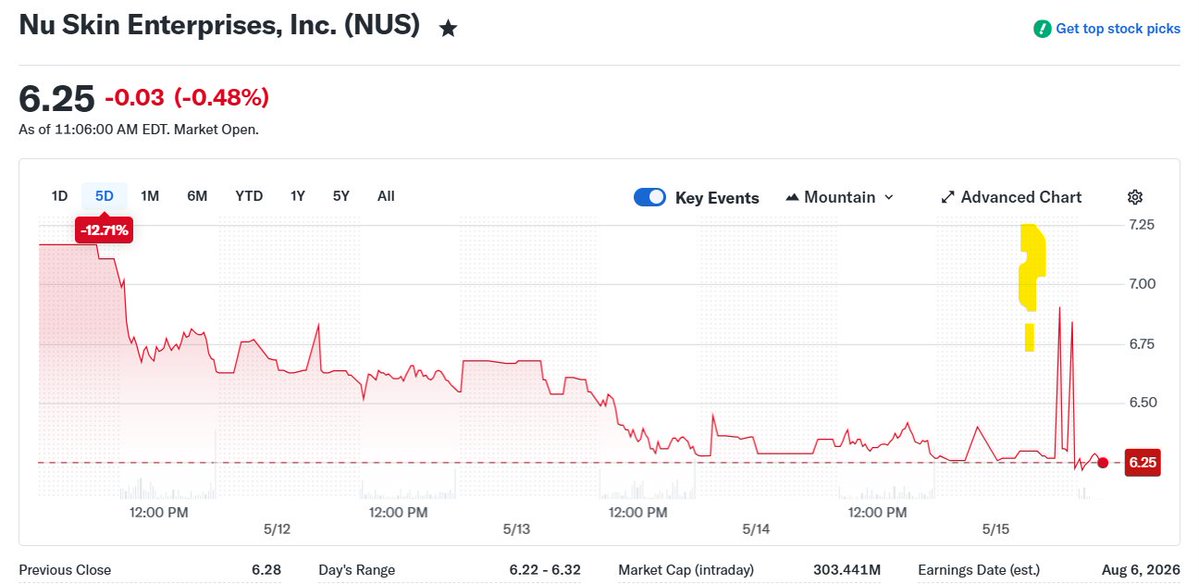The width and height of the screenshot is (1199, 584).
Task: Click the 5/15 date label on x-axis
Action: pyautogui.click(x=996, y=529)
